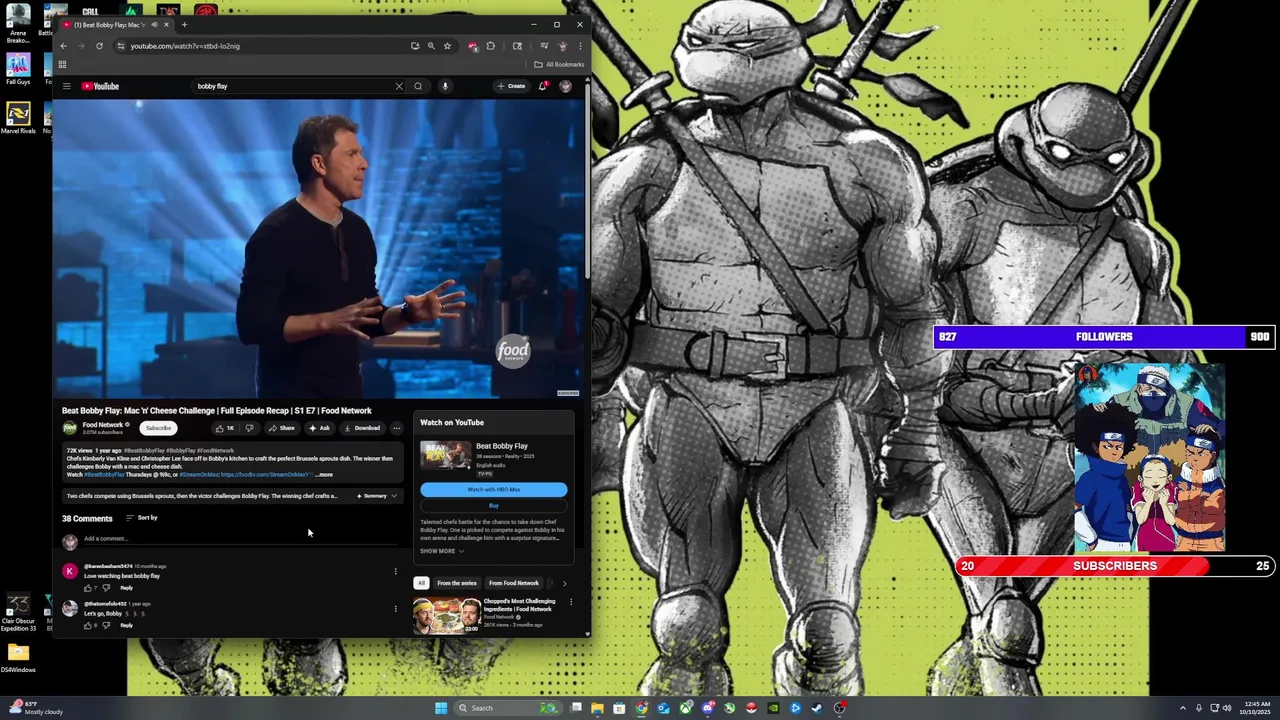Open the Chrome three-dot menu
1280x720 pixels.
point(580,46)
